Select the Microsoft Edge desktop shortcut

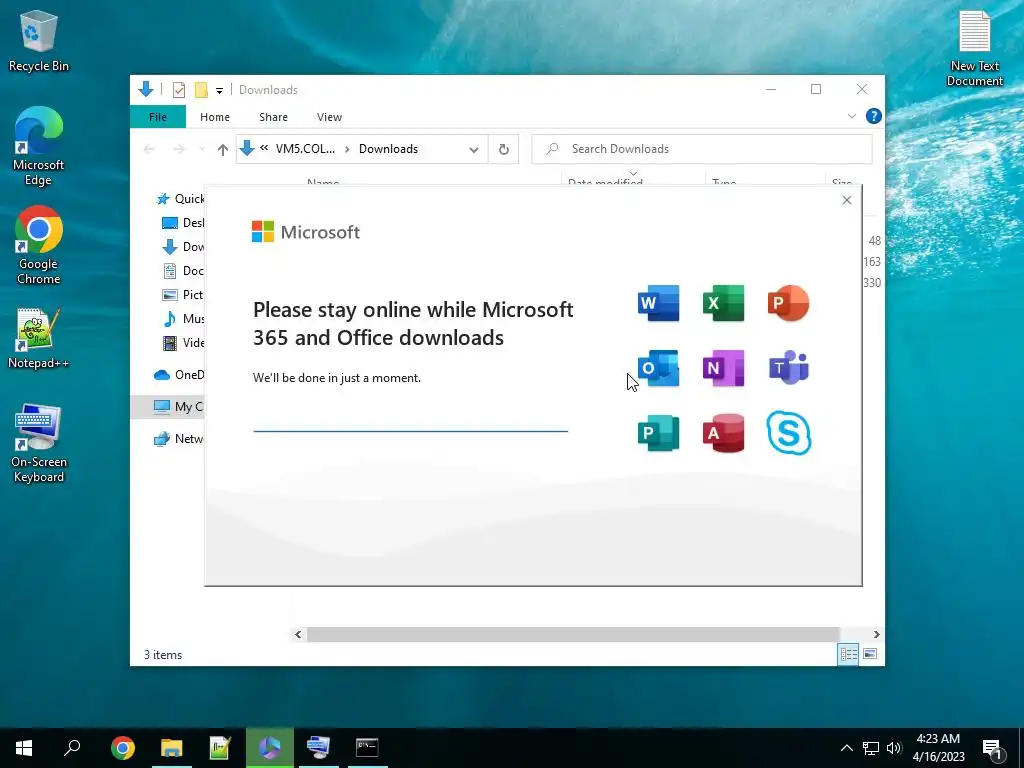click(x=39, y=146)
